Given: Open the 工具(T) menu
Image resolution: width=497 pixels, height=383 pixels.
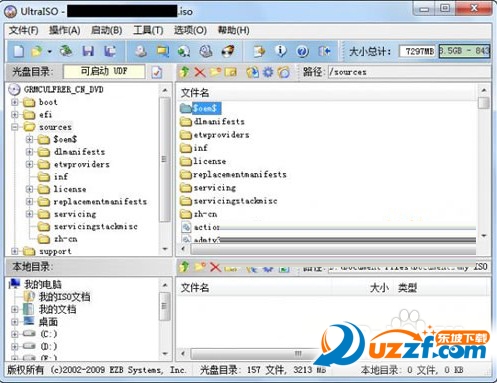Looking at the screenshot, I should click(x=148, y=30).
